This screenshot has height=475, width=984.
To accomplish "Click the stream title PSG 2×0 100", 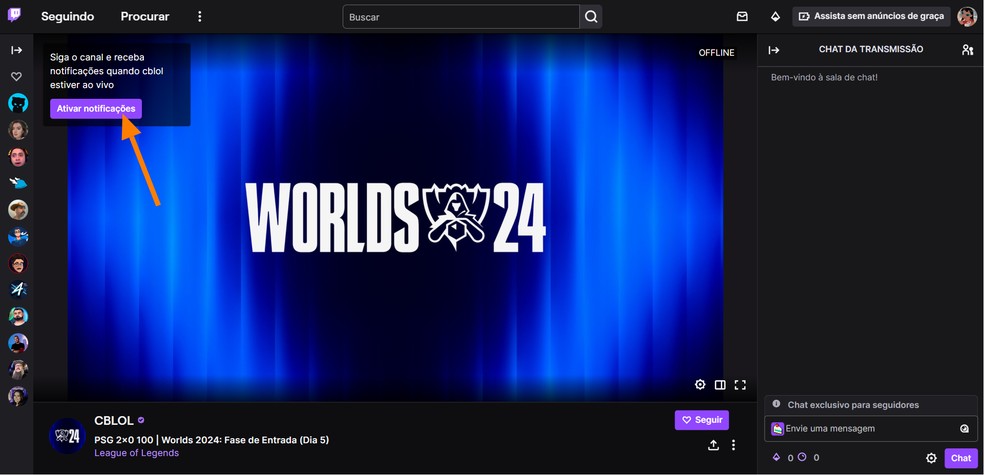I will 211,440.
